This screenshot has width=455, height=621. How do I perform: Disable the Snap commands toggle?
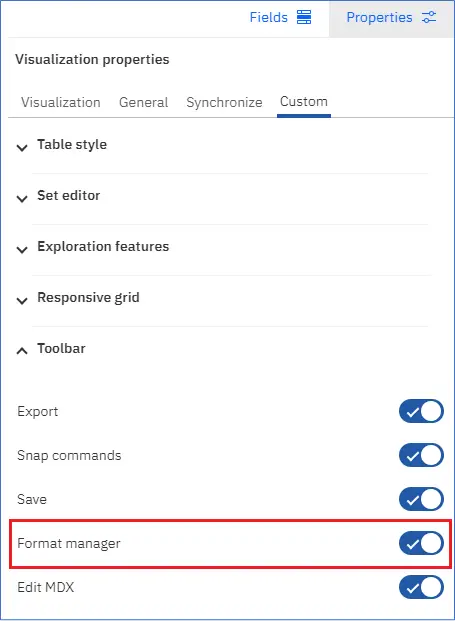(x=421, y=455)
